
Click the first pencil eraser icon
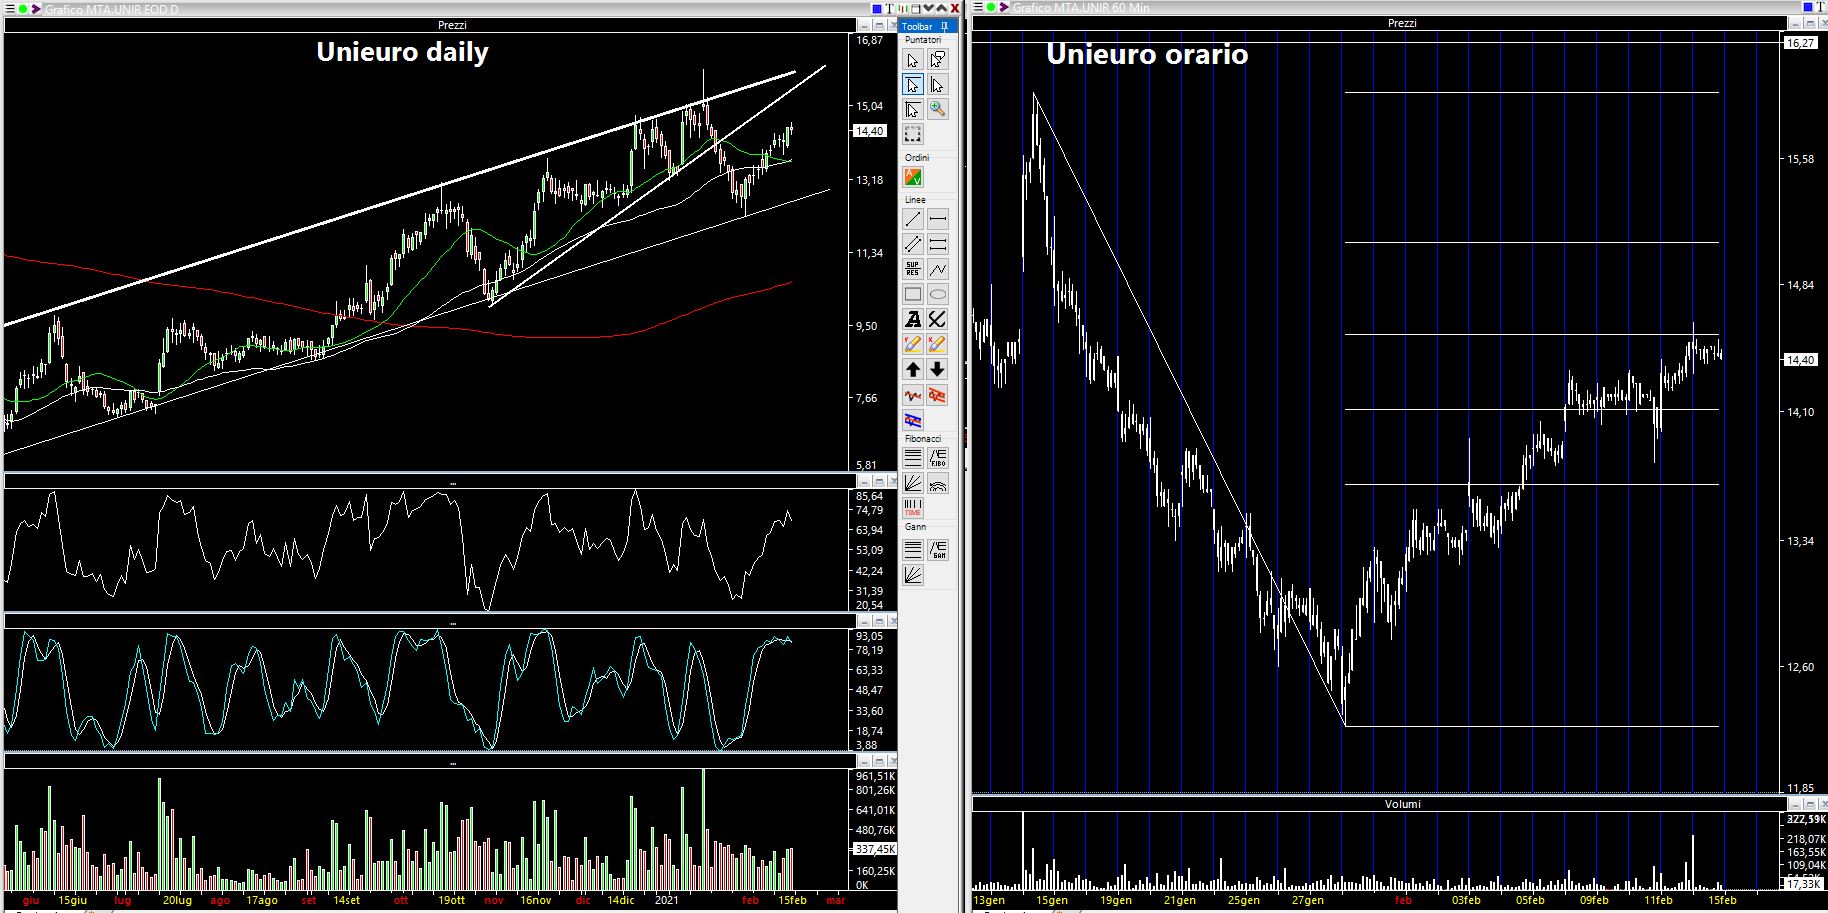point(913,344)
